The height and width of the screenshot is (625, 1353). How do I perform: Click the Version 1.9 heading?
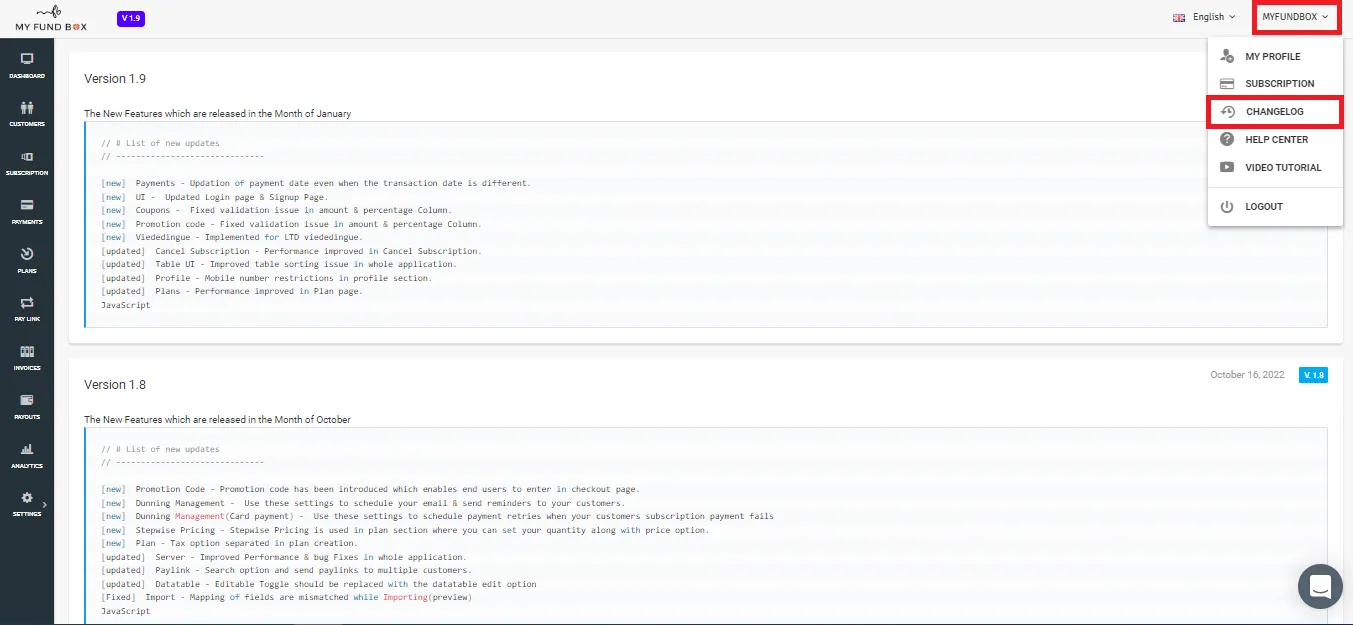point(115,78)
